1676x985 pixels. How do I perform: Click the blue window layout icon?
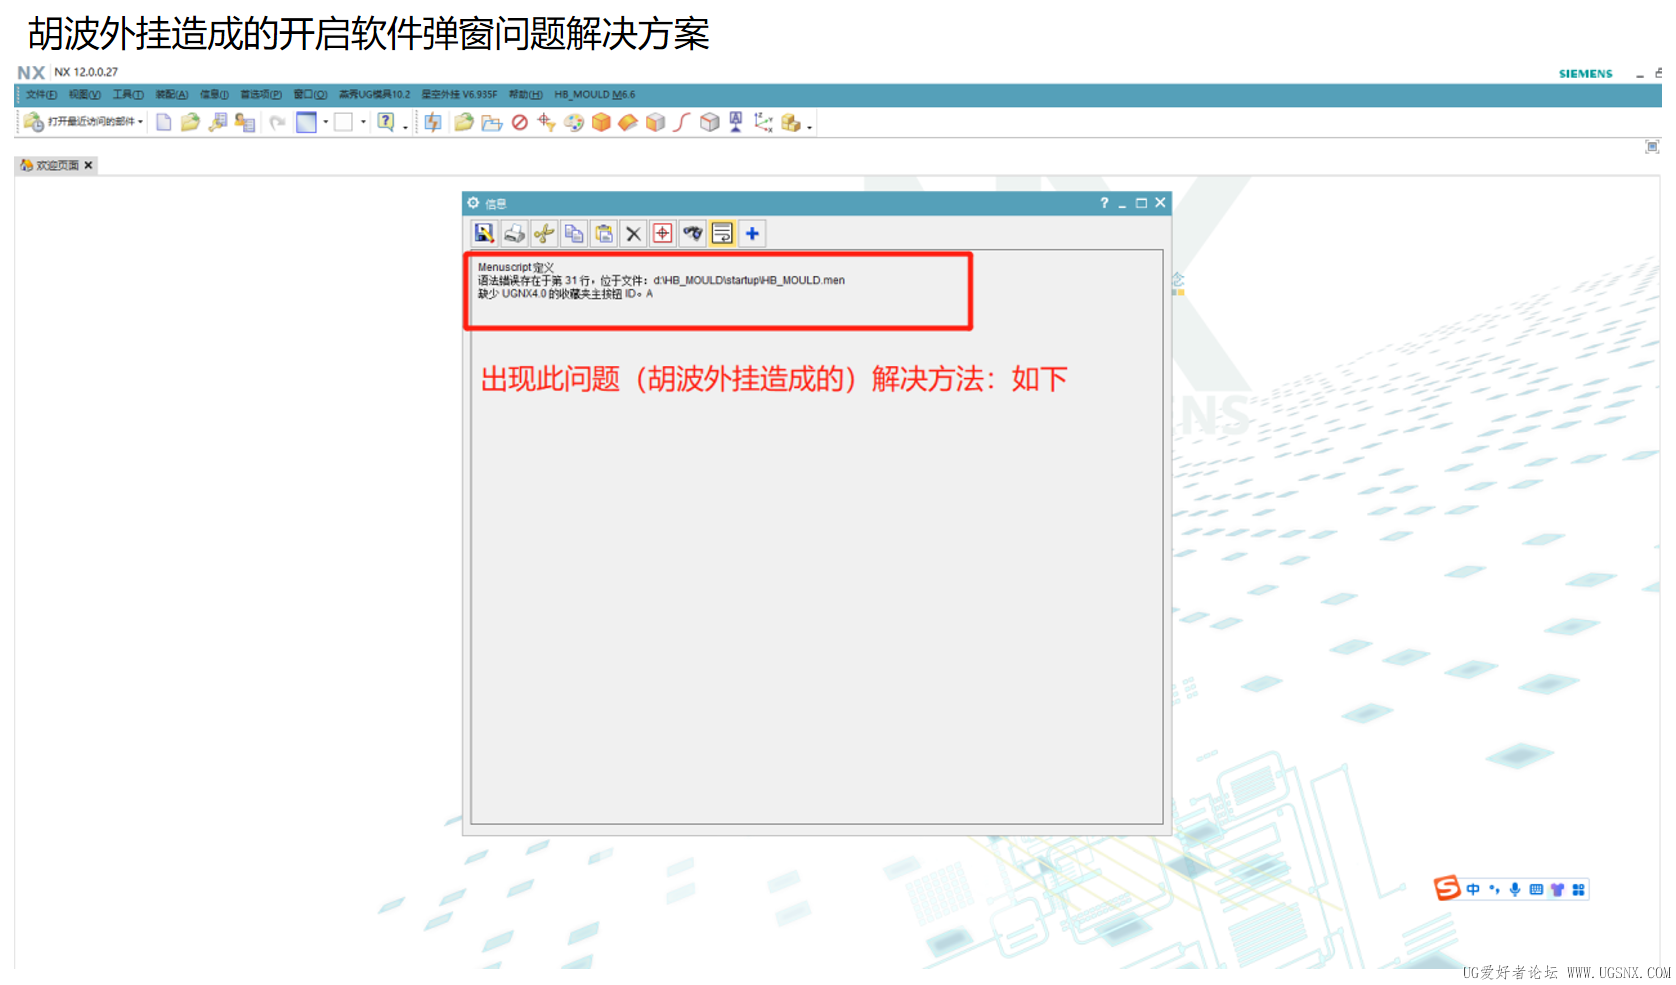(306, 122)
